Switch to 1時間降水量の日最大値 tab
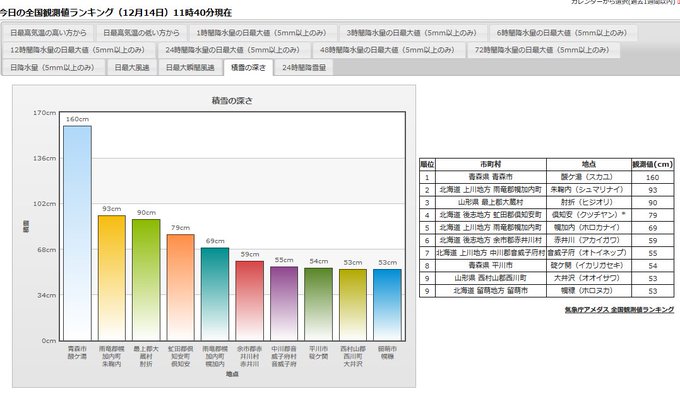Screen dimensions: 680x396 (262, 33)
